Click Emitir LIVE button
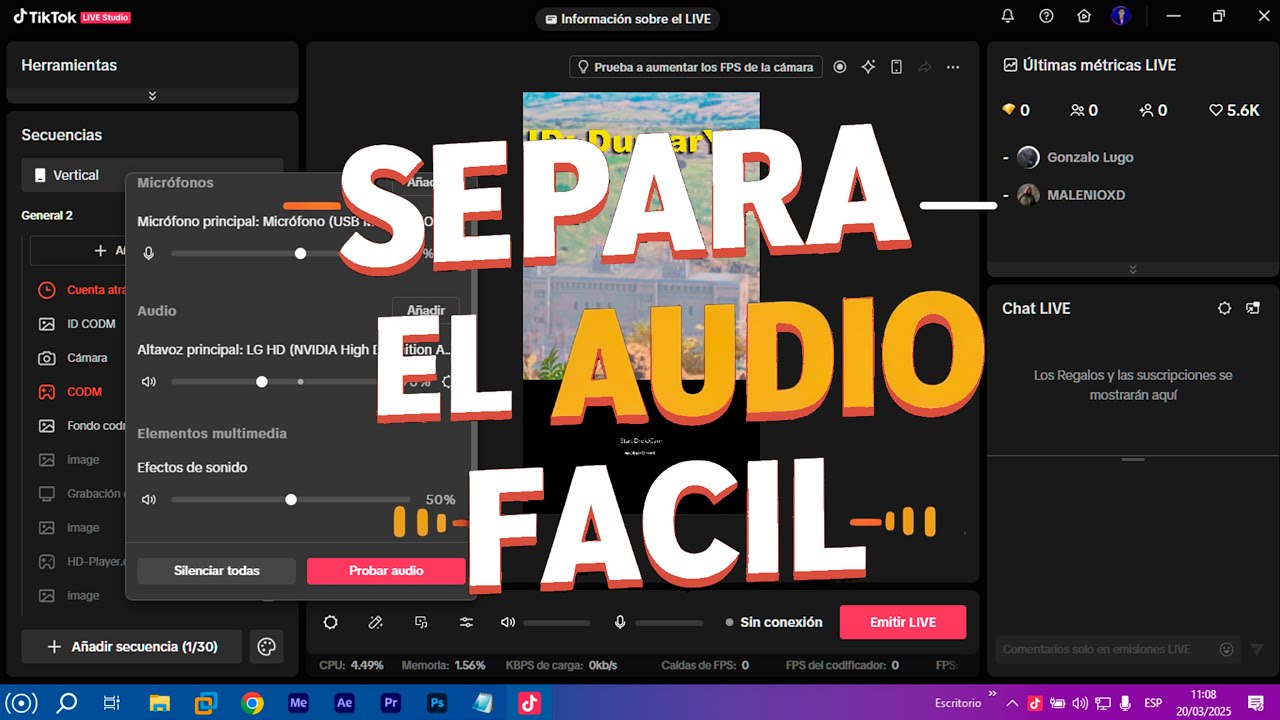Image resolution: width=1280 pixels, height=720 pixels. pyautogui.click(x=903, y=622)
